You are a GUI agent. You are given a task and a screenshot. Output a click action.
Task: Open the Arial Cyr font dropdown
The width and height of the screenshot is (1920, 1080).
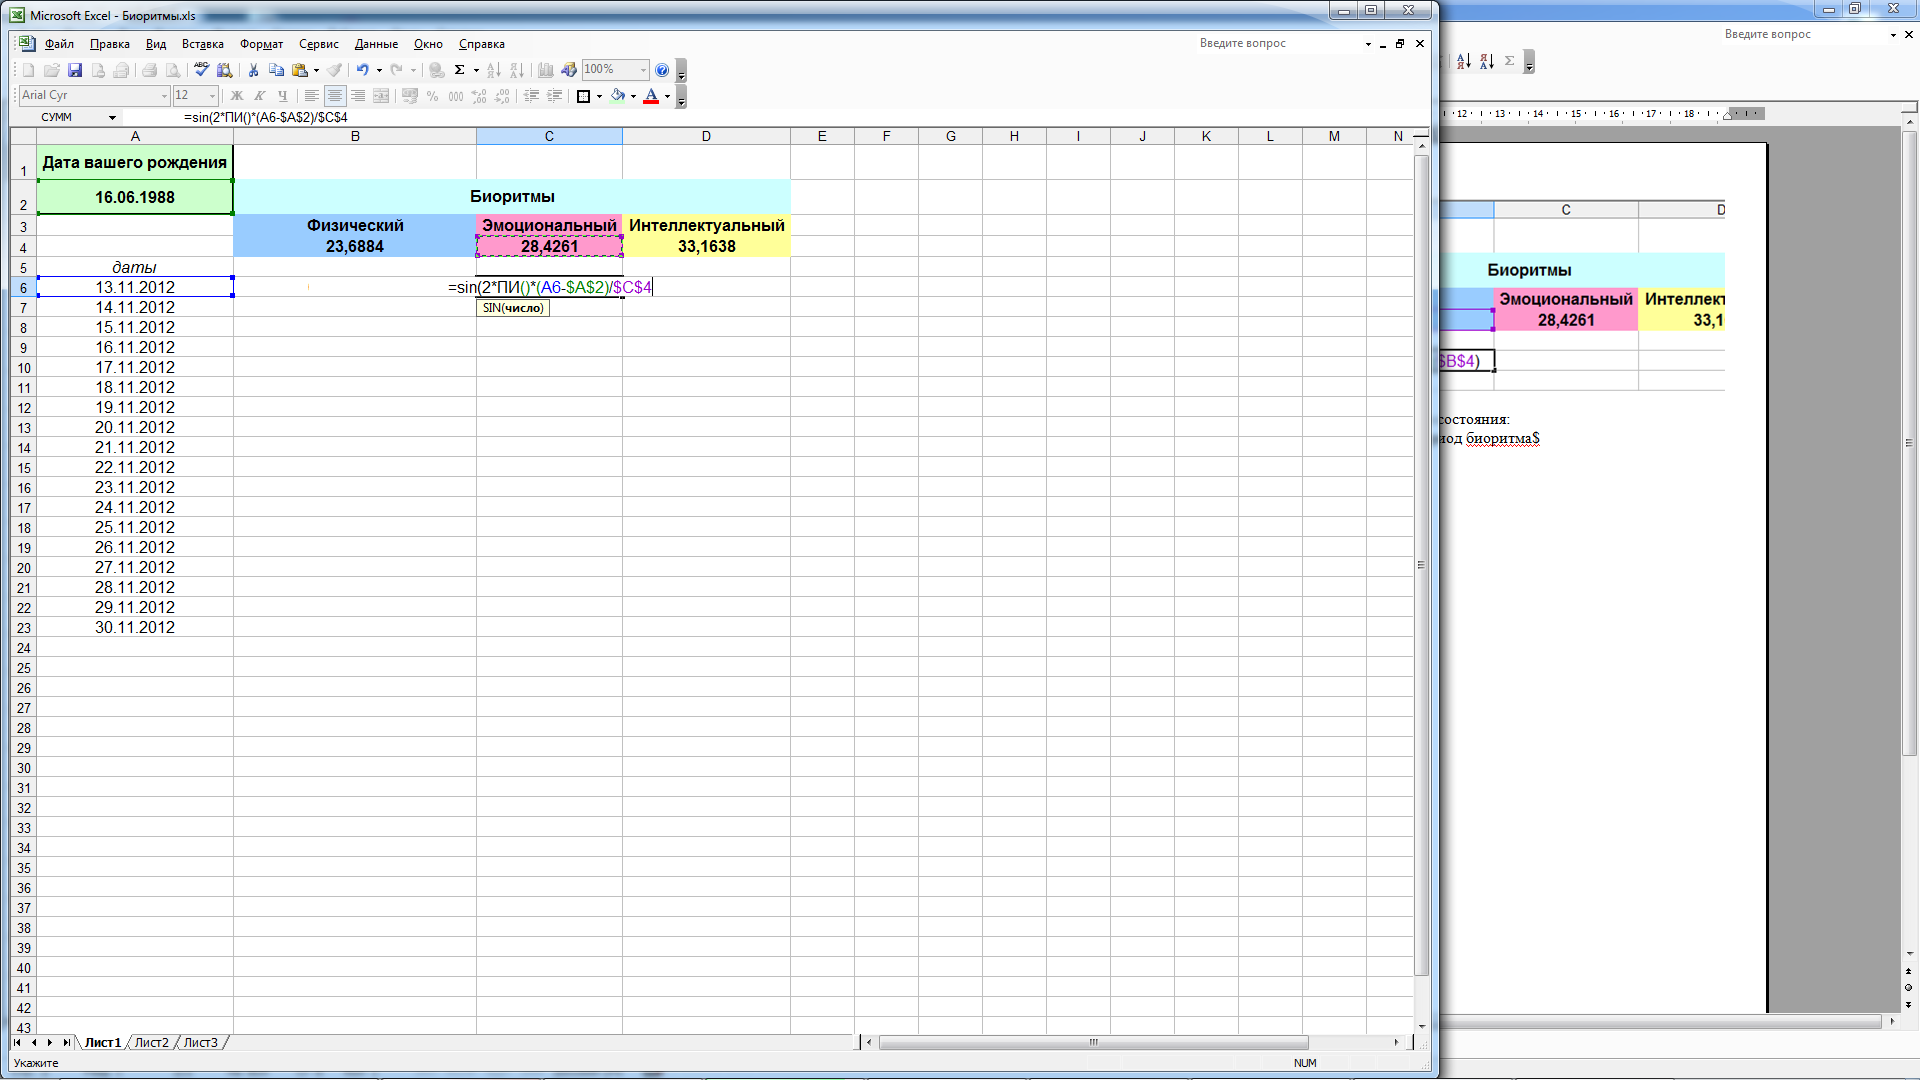click(x=164, y=96)
